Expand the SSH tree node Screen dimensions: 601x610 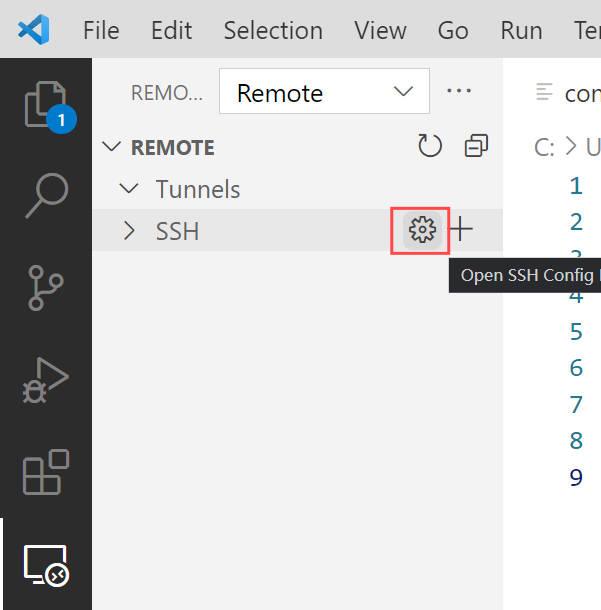click(x=129, y=231)
